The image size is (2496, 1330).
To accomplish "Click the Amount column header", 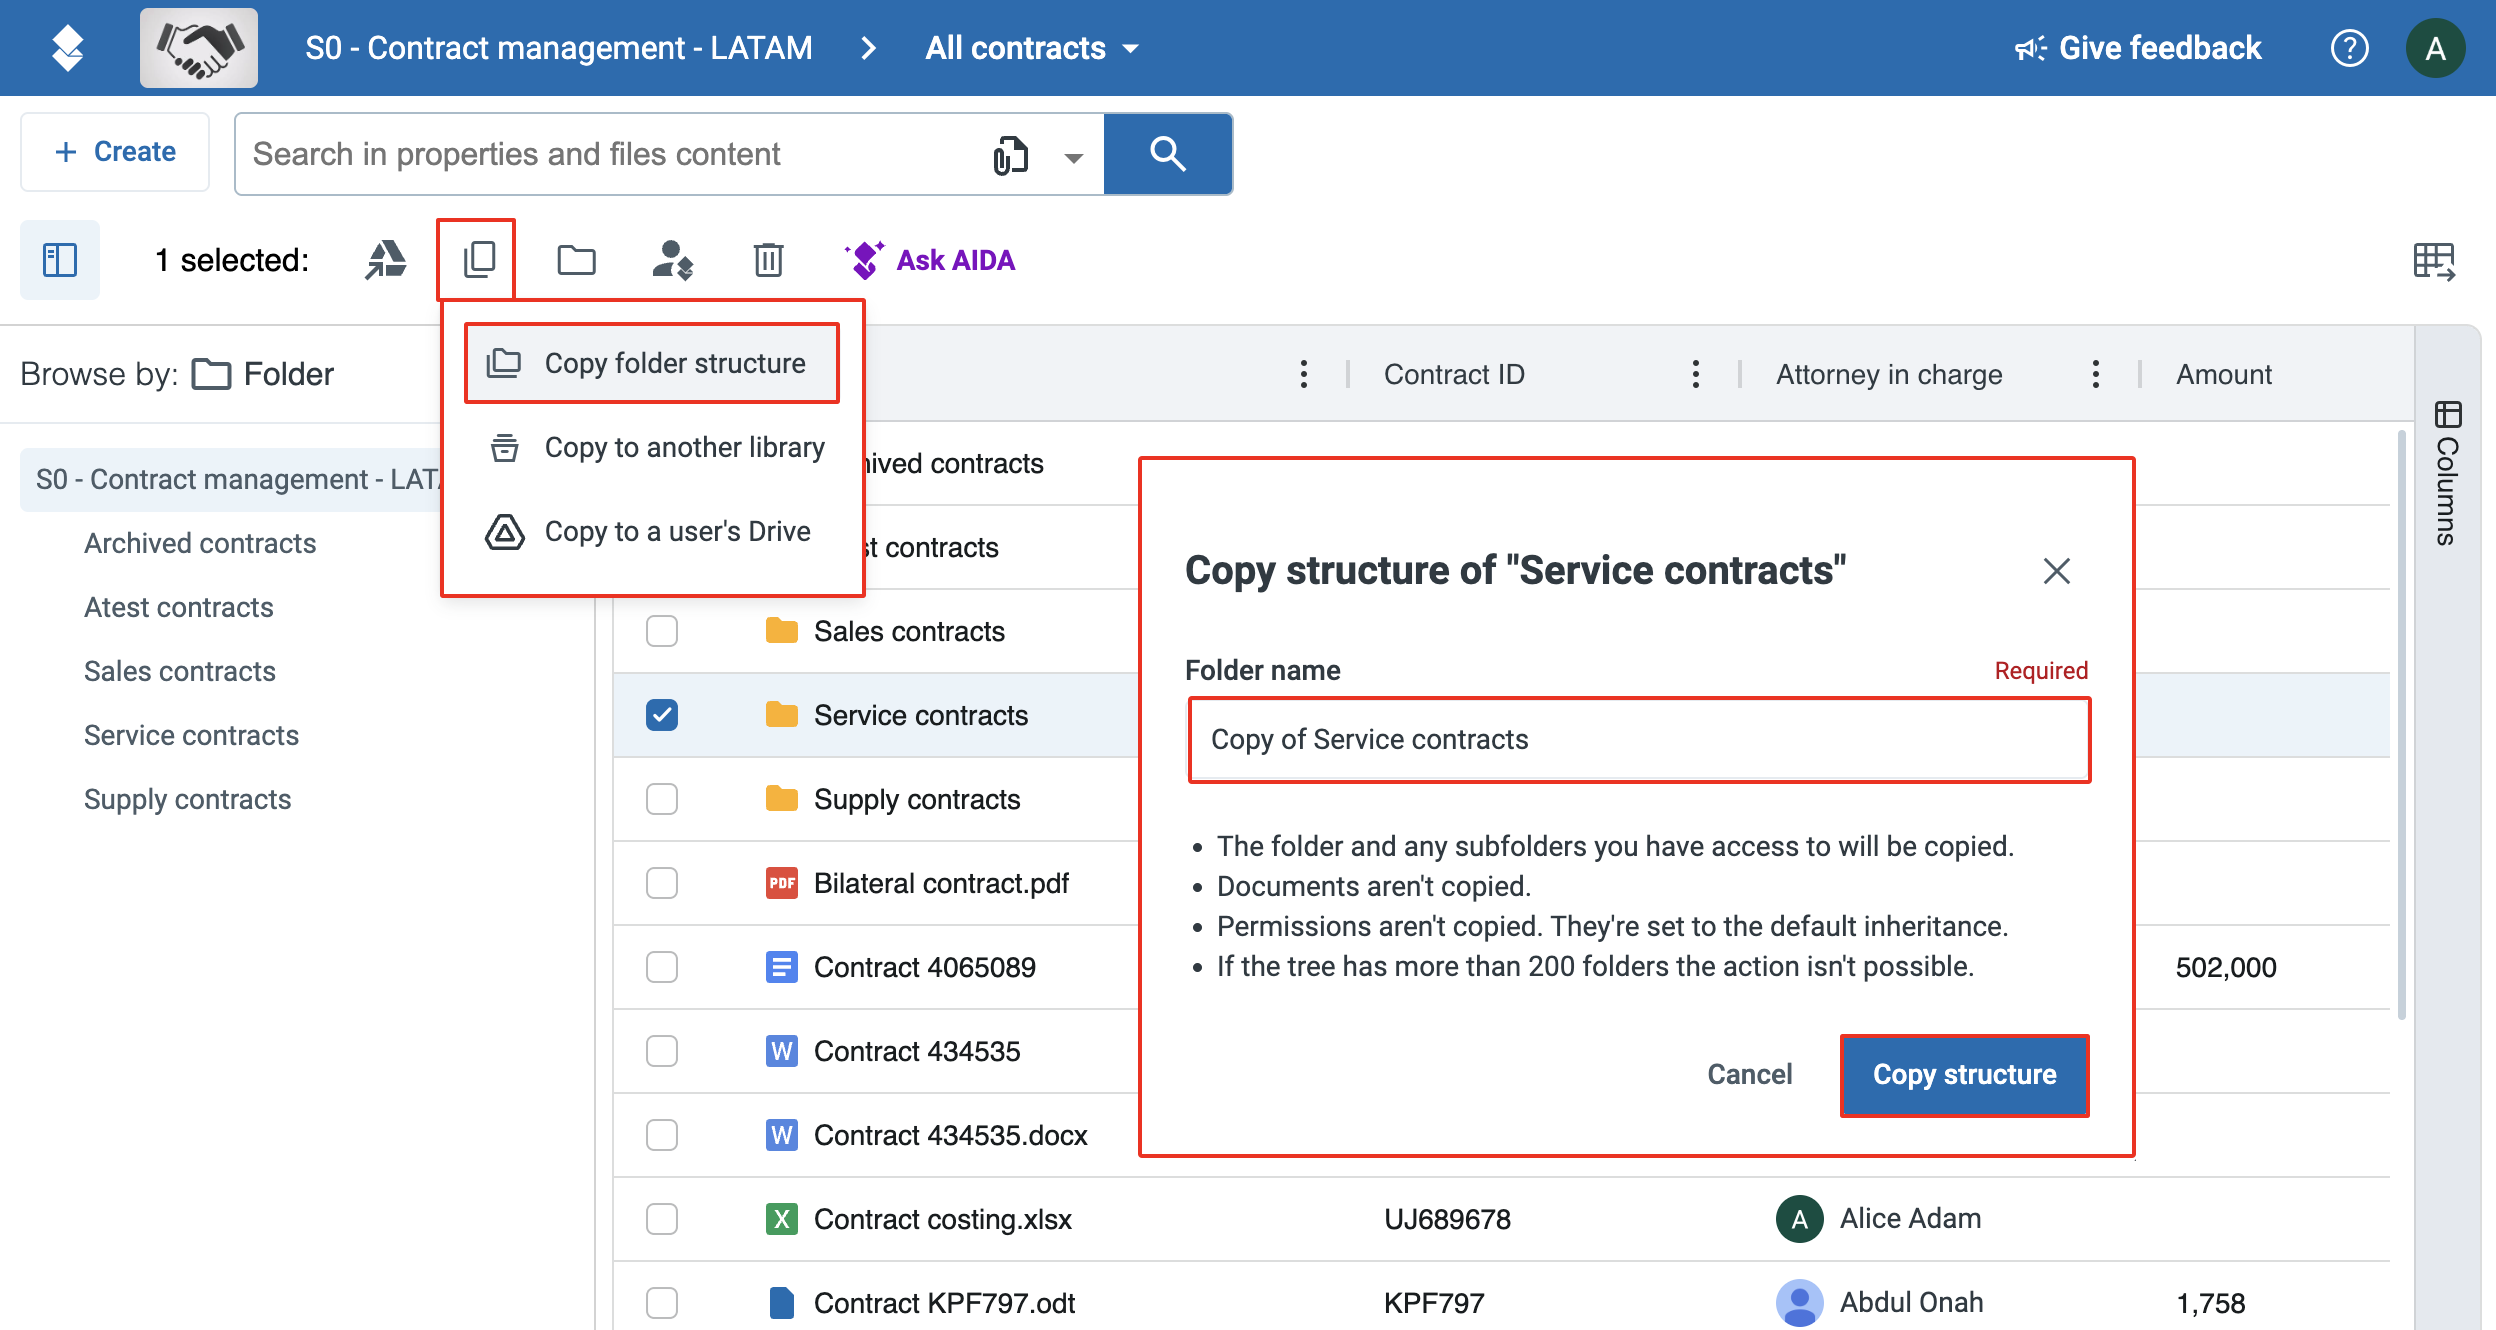I will tap(2224, 374).
